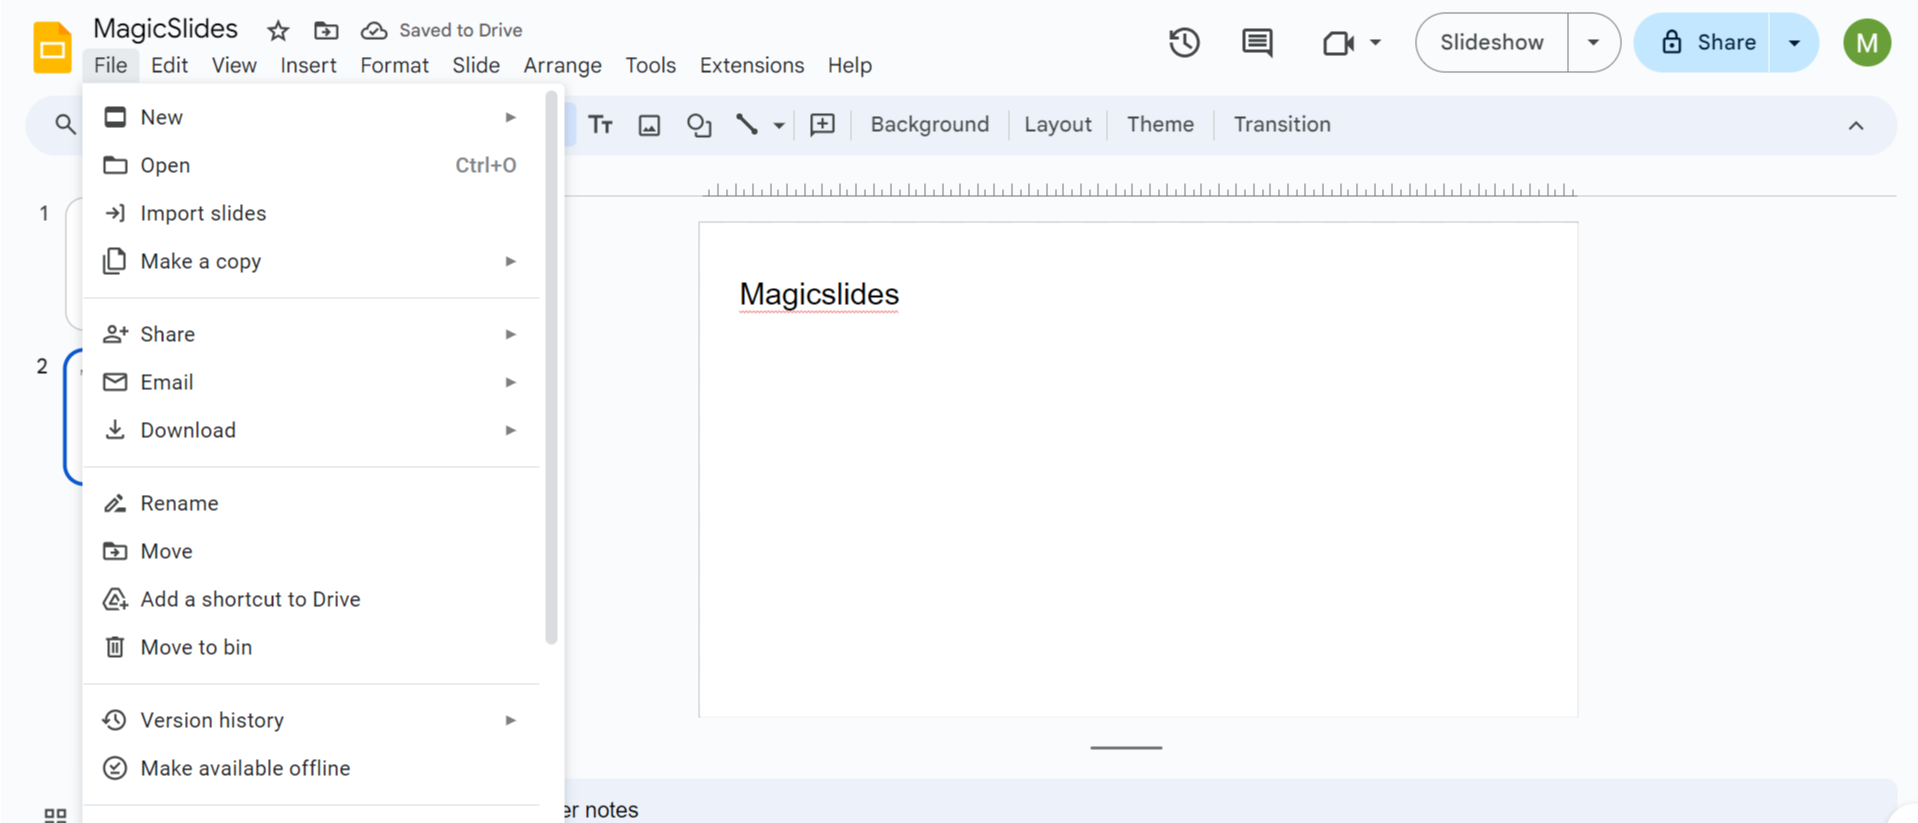This screenshot has height=823, width=1918.
Task: Open the Slideshow options dropdown arrow
Action: 1593,43
